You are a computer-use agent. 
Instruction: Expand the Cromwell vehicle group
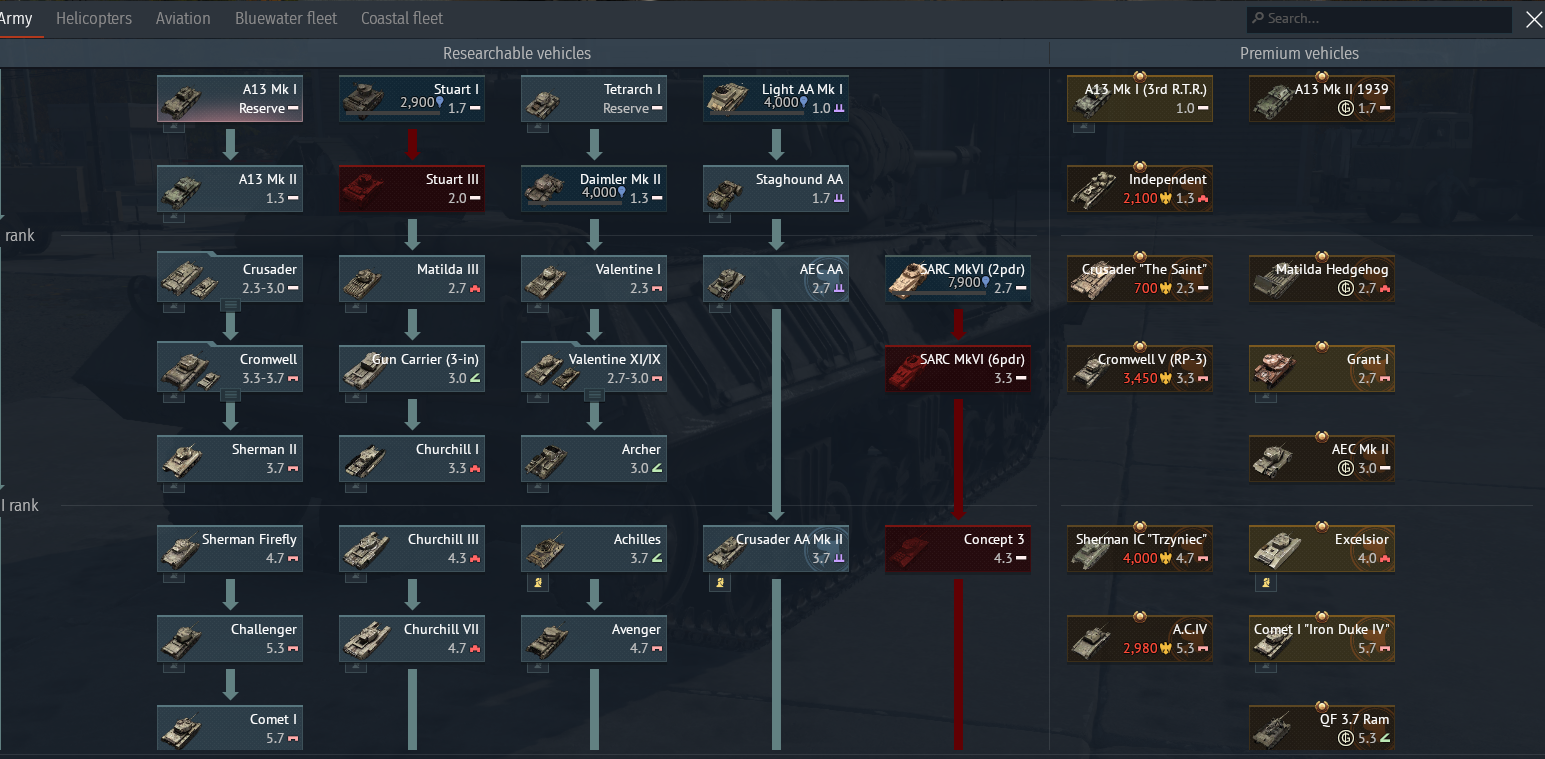click(230, 394)
